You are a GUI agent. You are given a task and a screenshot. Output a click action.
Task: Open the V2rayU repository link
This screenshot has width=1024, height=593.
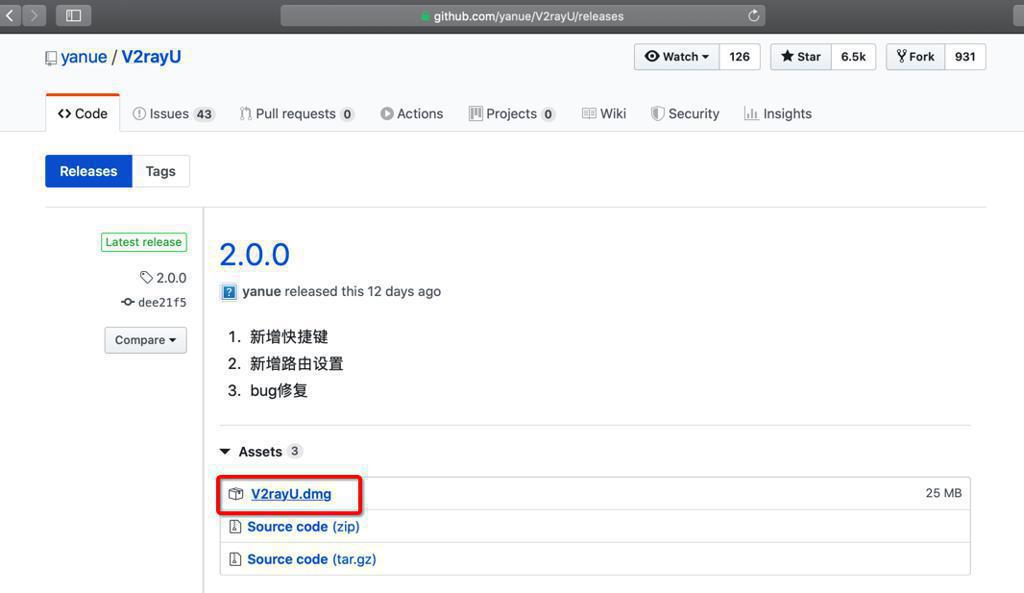click(x=151, y=57)
